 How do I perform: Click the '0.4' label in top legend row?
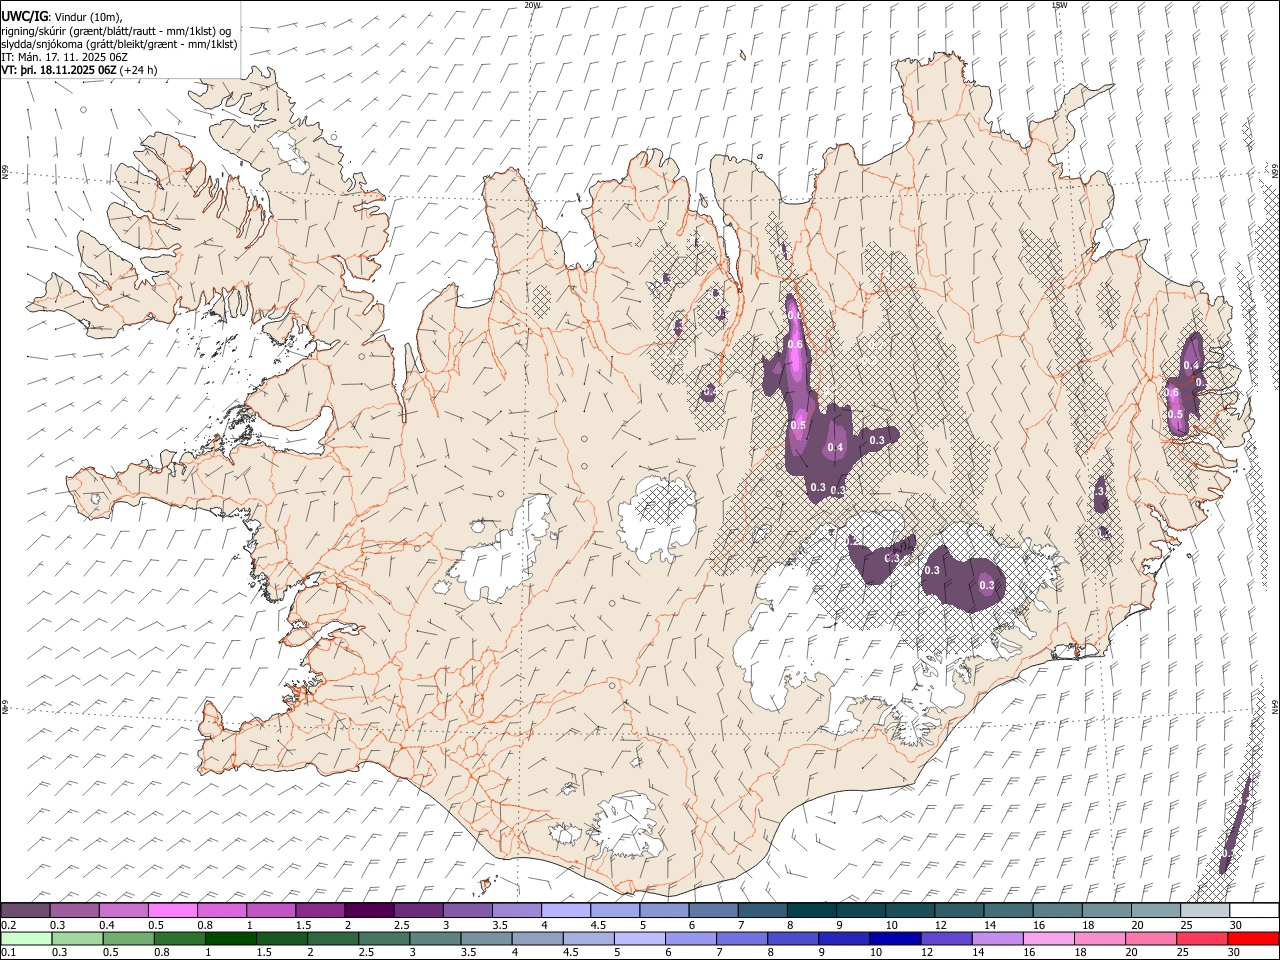(x=106, y=925)
